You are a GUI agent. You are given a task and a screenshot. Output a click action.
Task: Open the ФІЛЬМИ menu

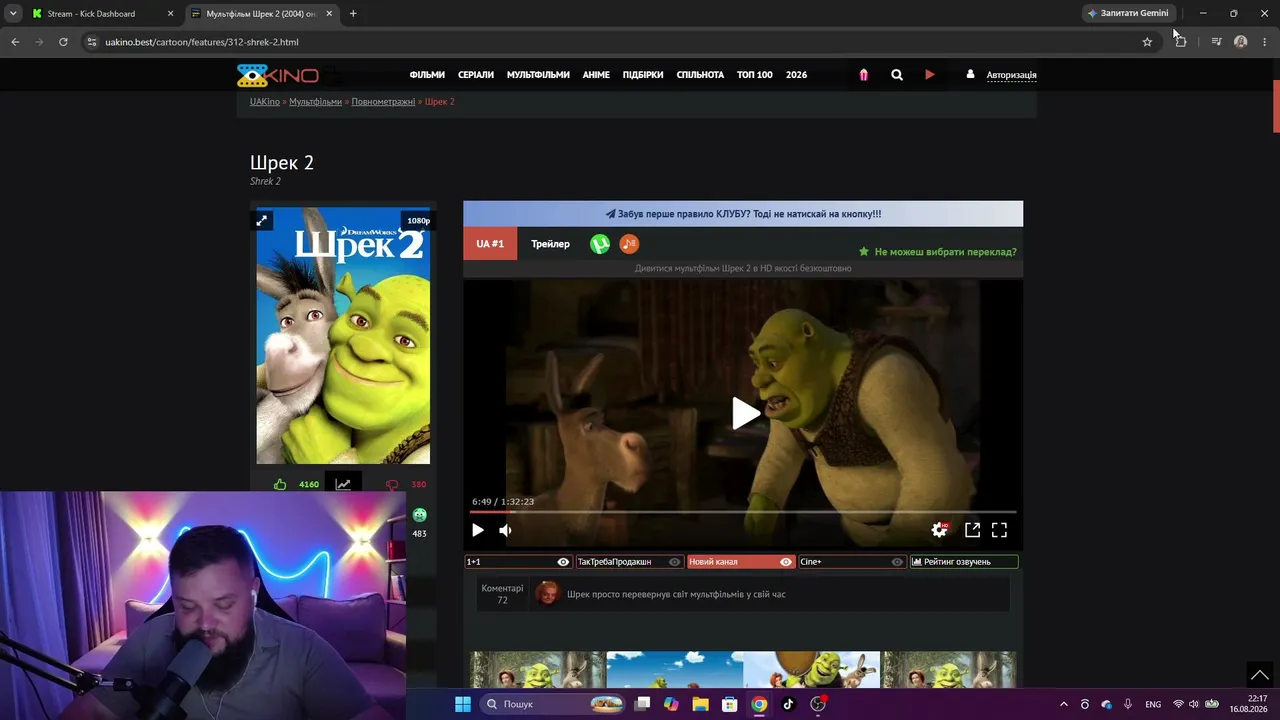pos(427,75)
